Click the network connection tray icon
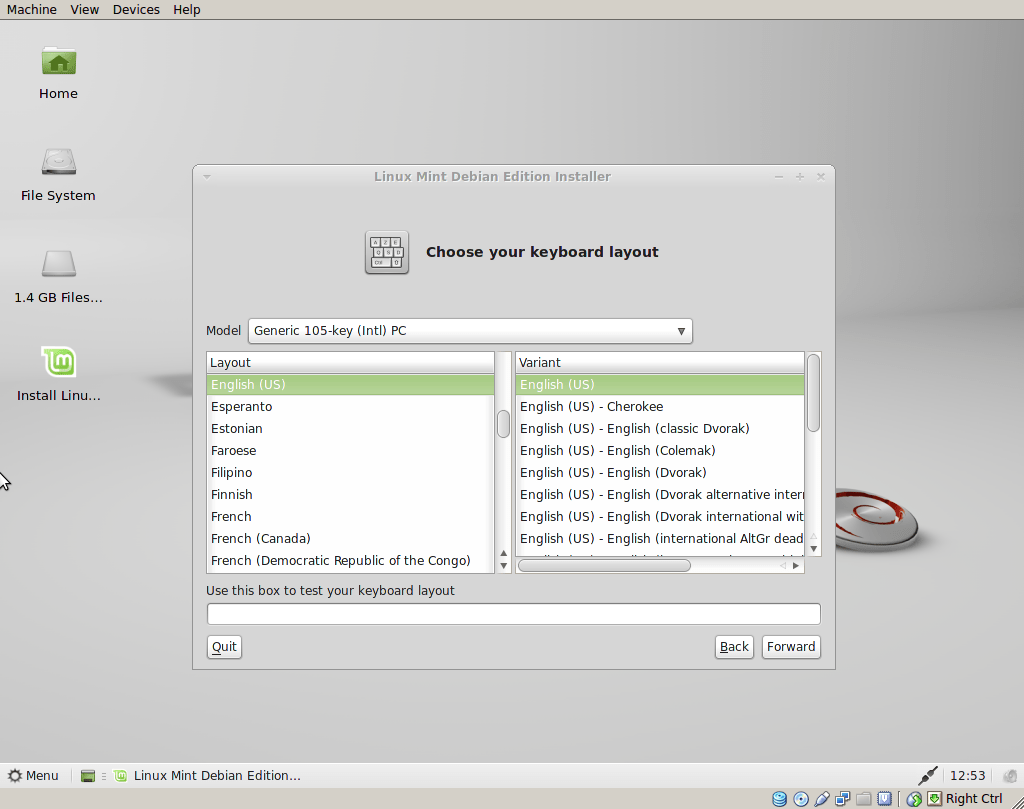The image size is (1024, 809). tap(927, 775)
